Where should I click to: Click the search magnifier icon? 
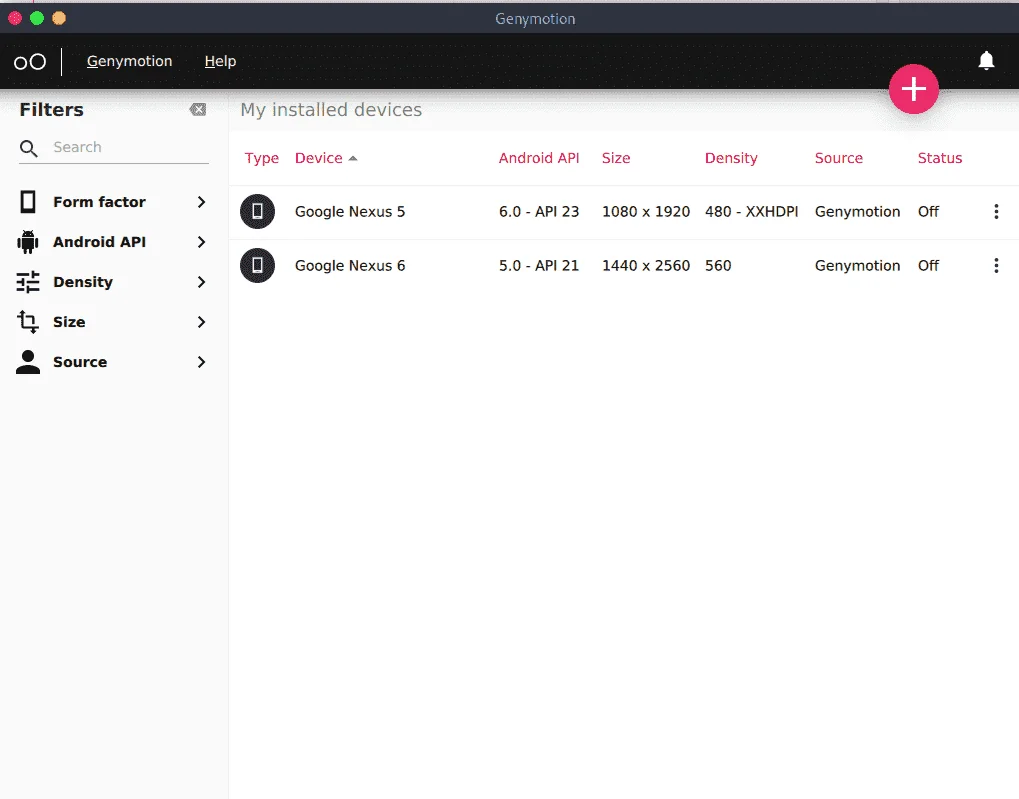coord(29,148)
